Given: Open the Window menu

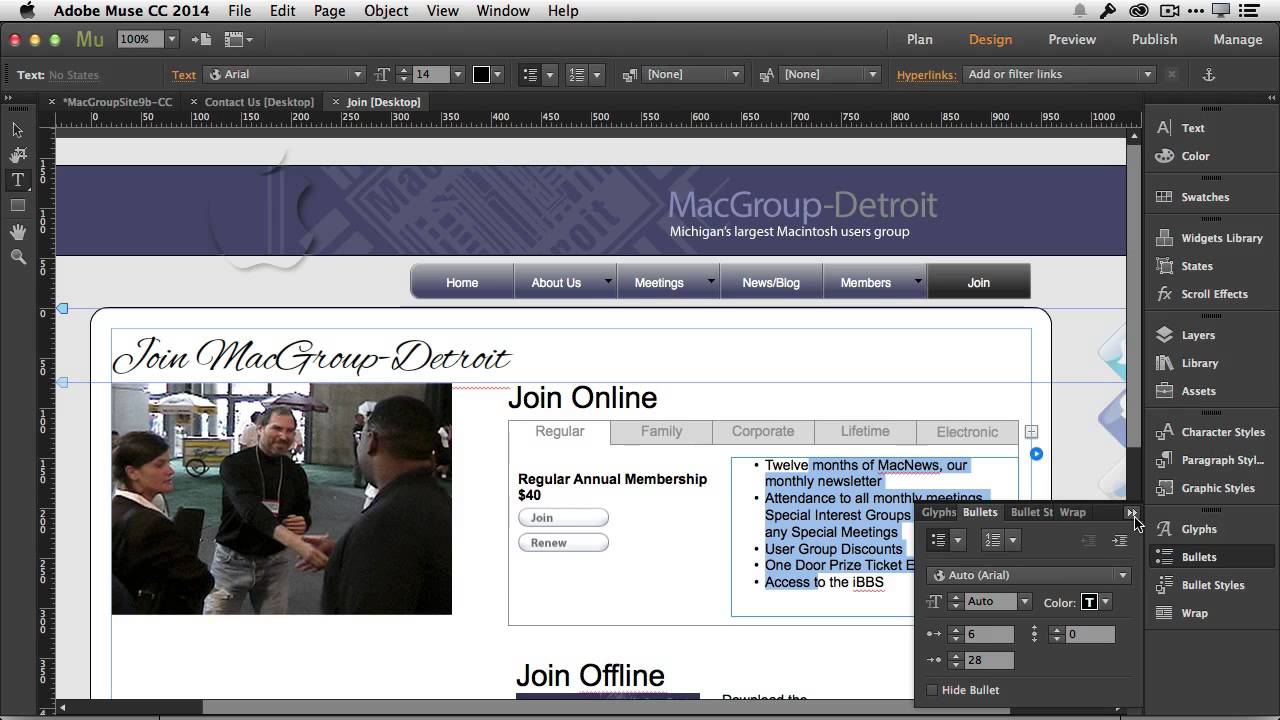Looking at the screenshot, I should click(x=503, y=11).
